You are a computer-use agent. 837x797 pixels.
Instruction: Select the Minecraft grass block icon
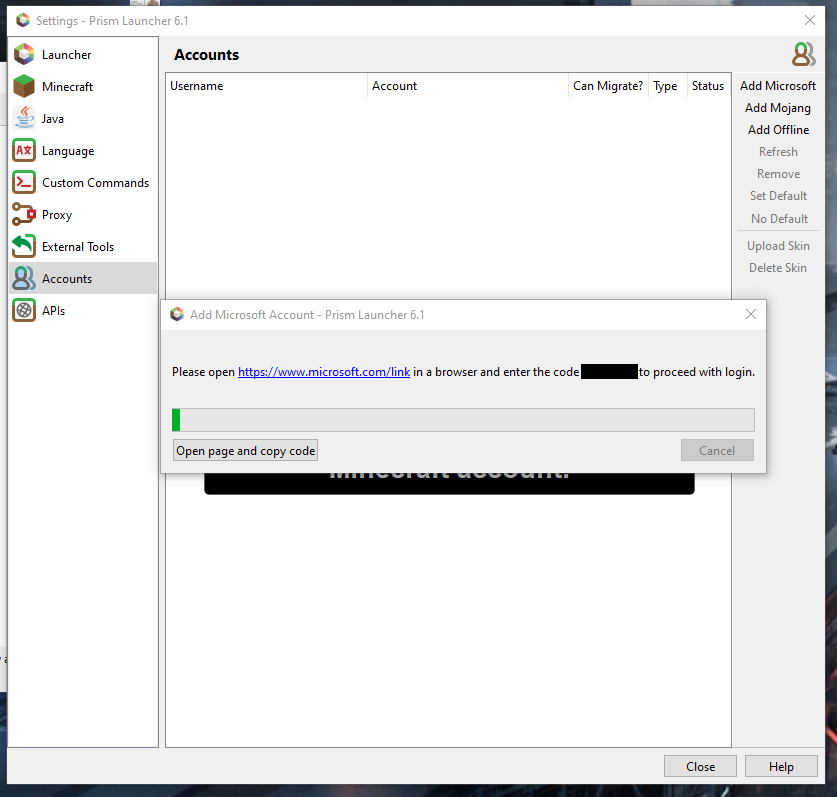pos(23,86)
